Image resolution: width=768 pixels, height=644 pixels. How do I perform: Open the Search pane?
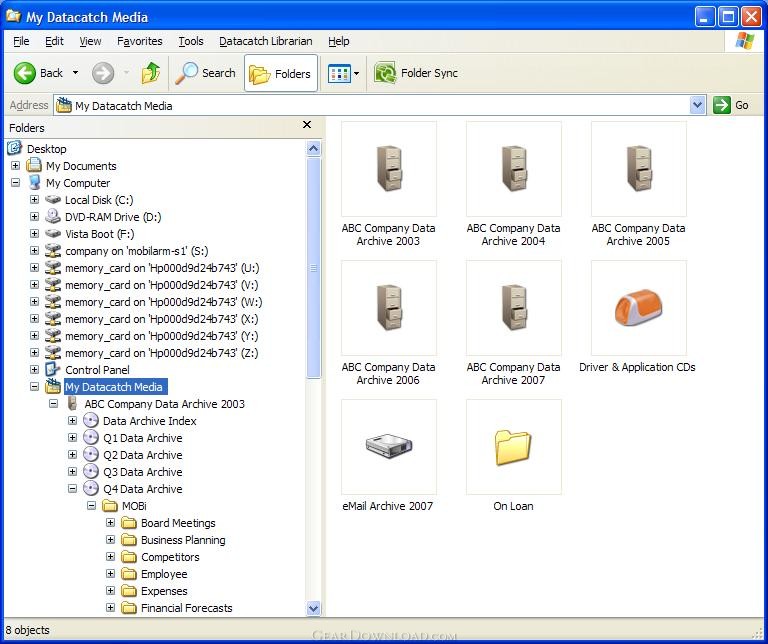click(x=205, y=73)
